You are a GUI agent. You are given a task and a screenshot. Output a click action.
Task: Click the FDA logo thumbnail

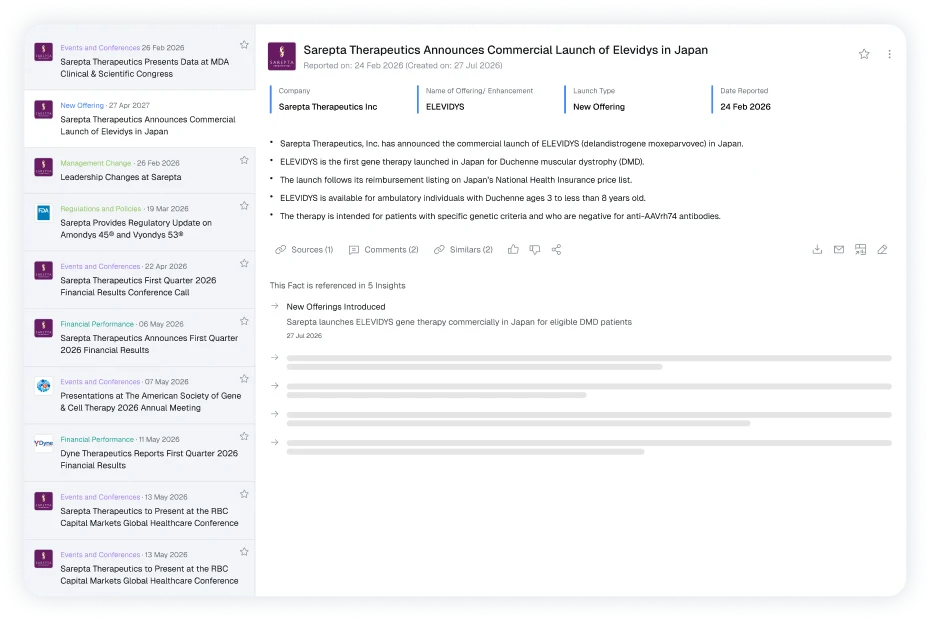click(x=43, y=212)
